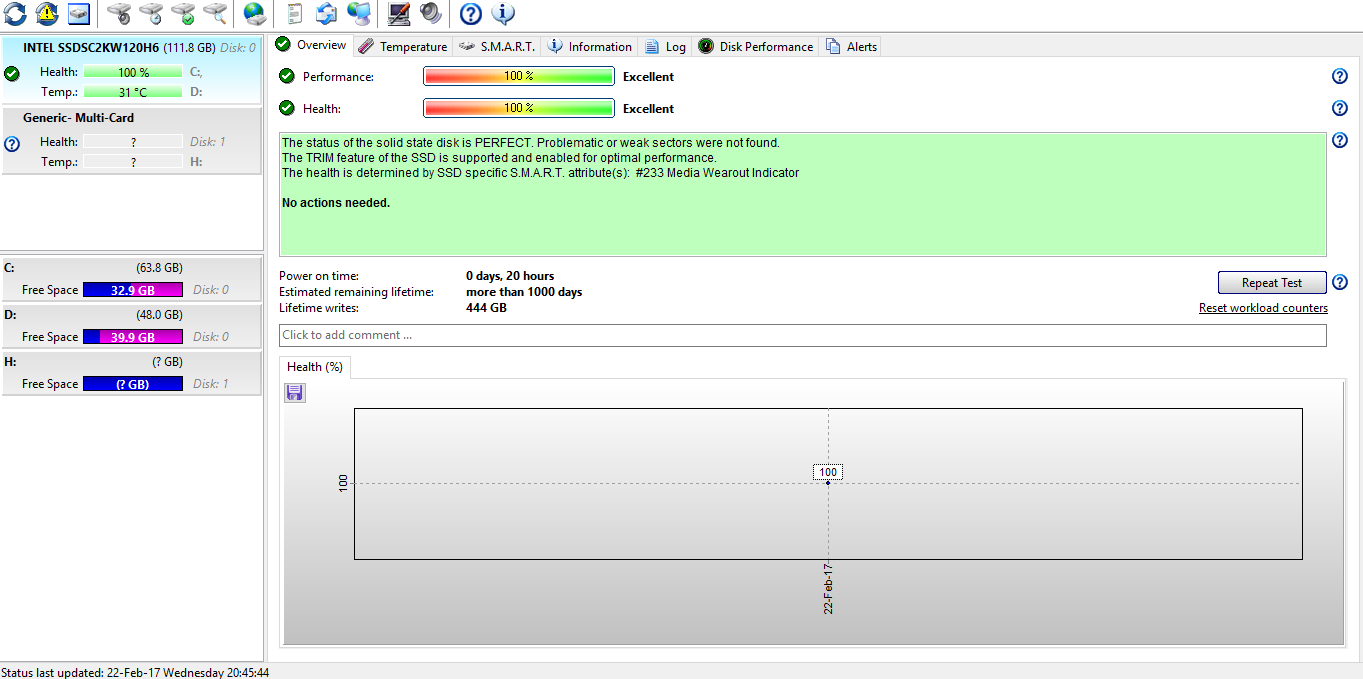The image size is (1363, 679).
Task: Click the green check beside Health label in Overview
Action: [x=287, y=108]
